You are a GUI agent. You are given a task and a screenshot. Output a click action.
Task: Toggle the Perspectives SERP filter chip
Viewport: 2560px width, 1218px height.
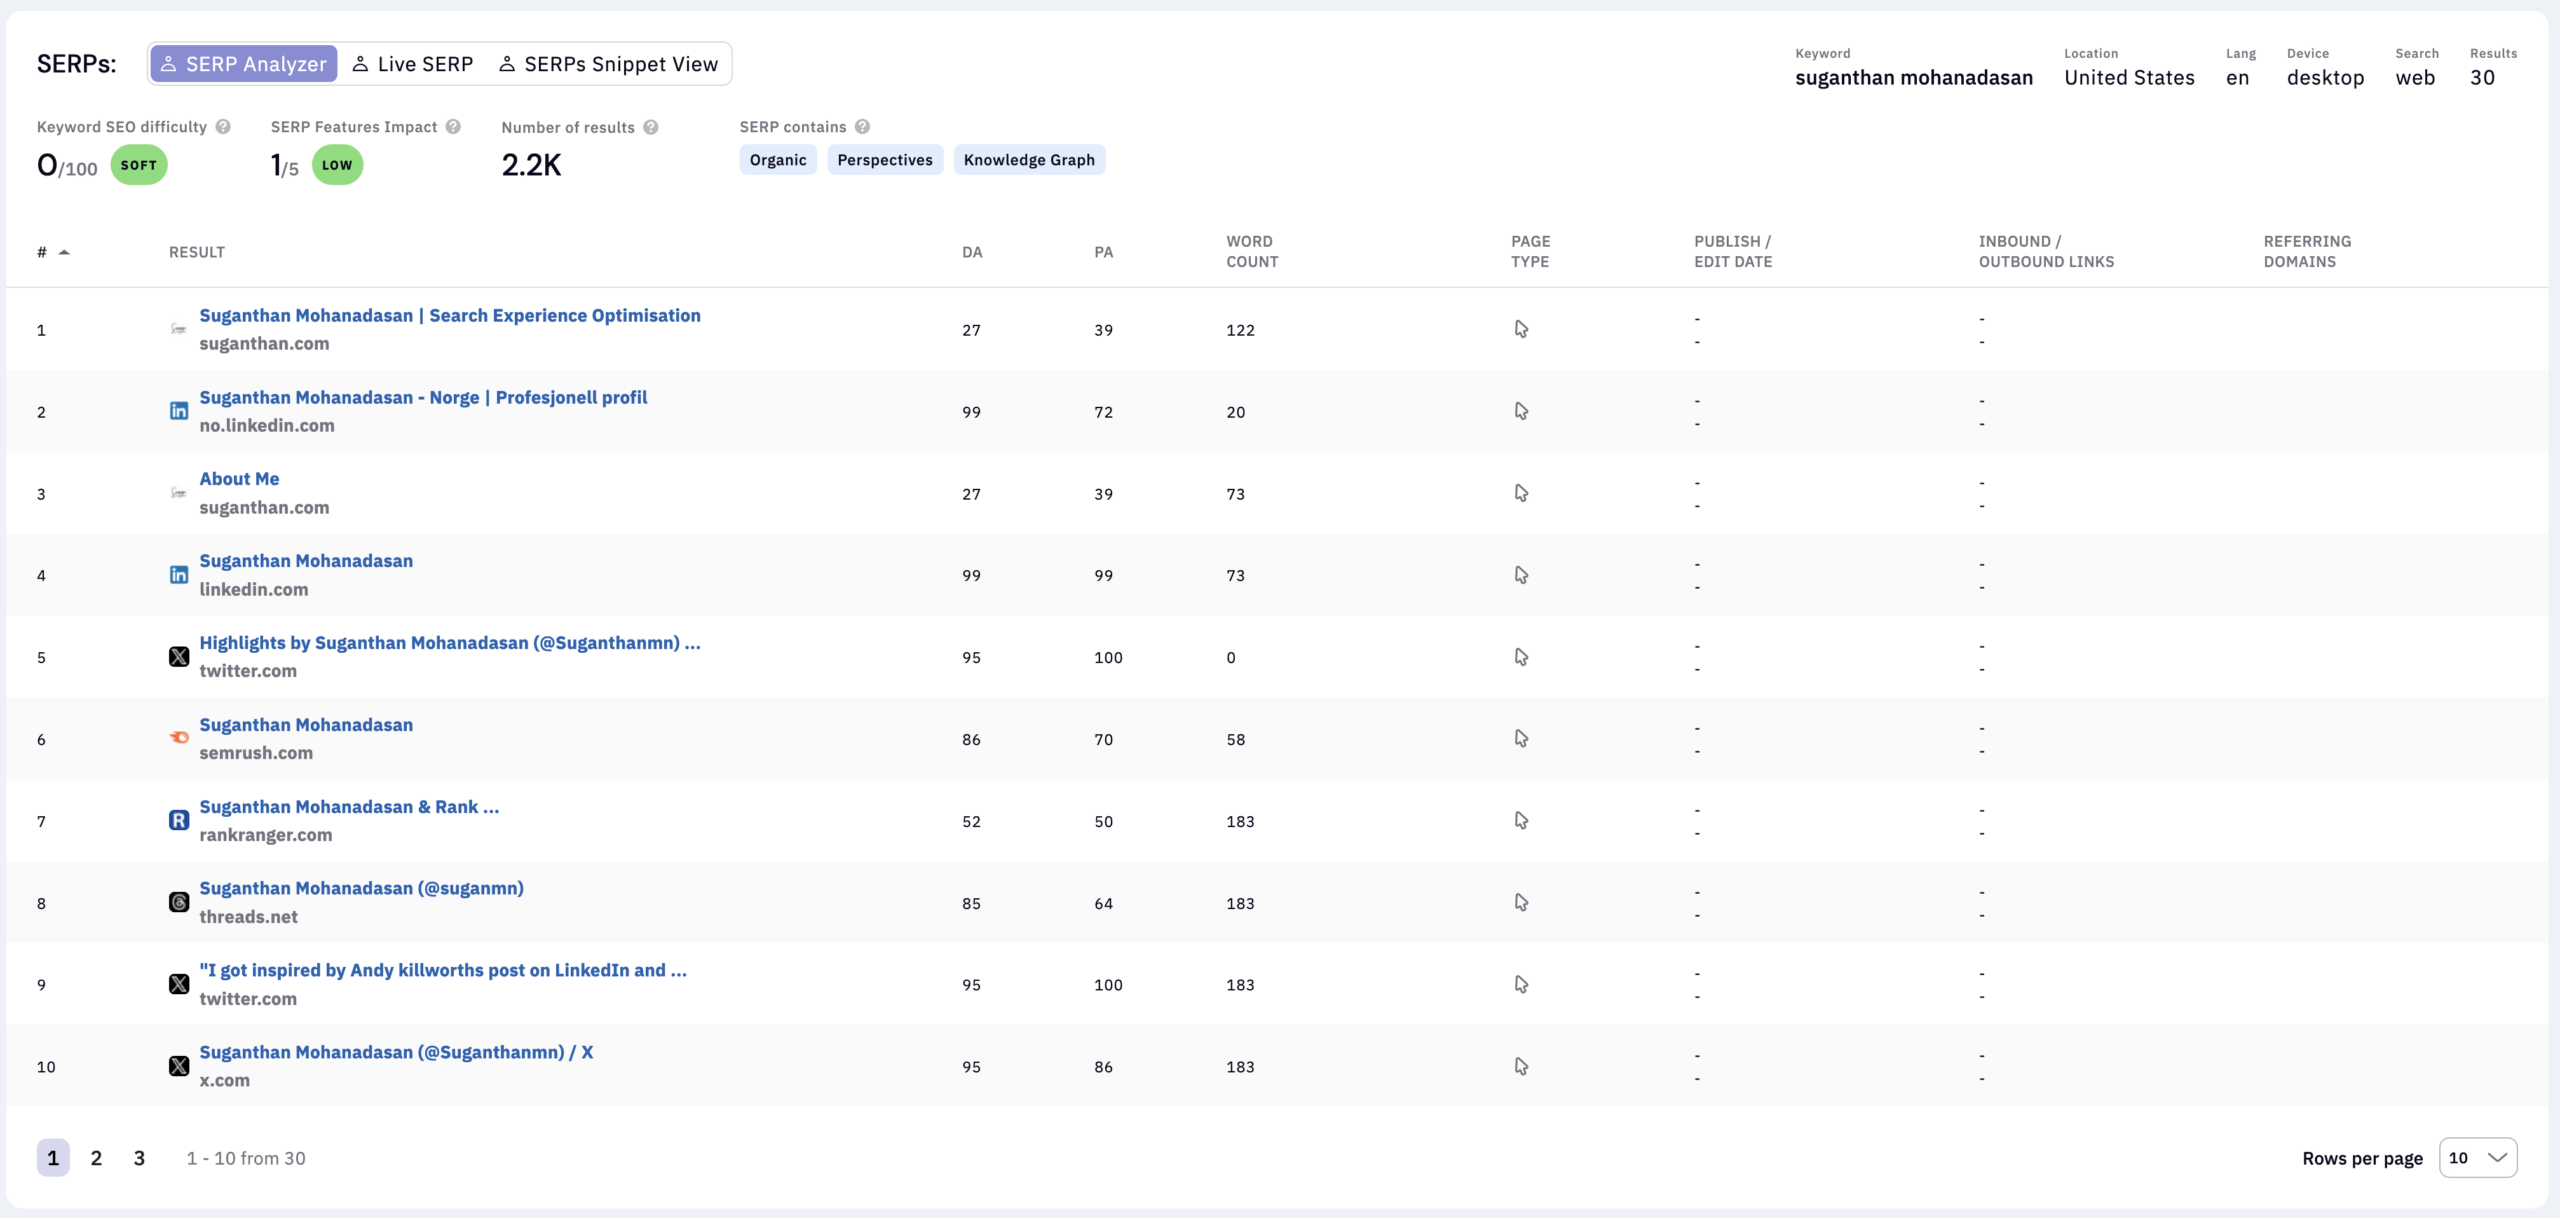pyautogui.click(x=884, y=159)
